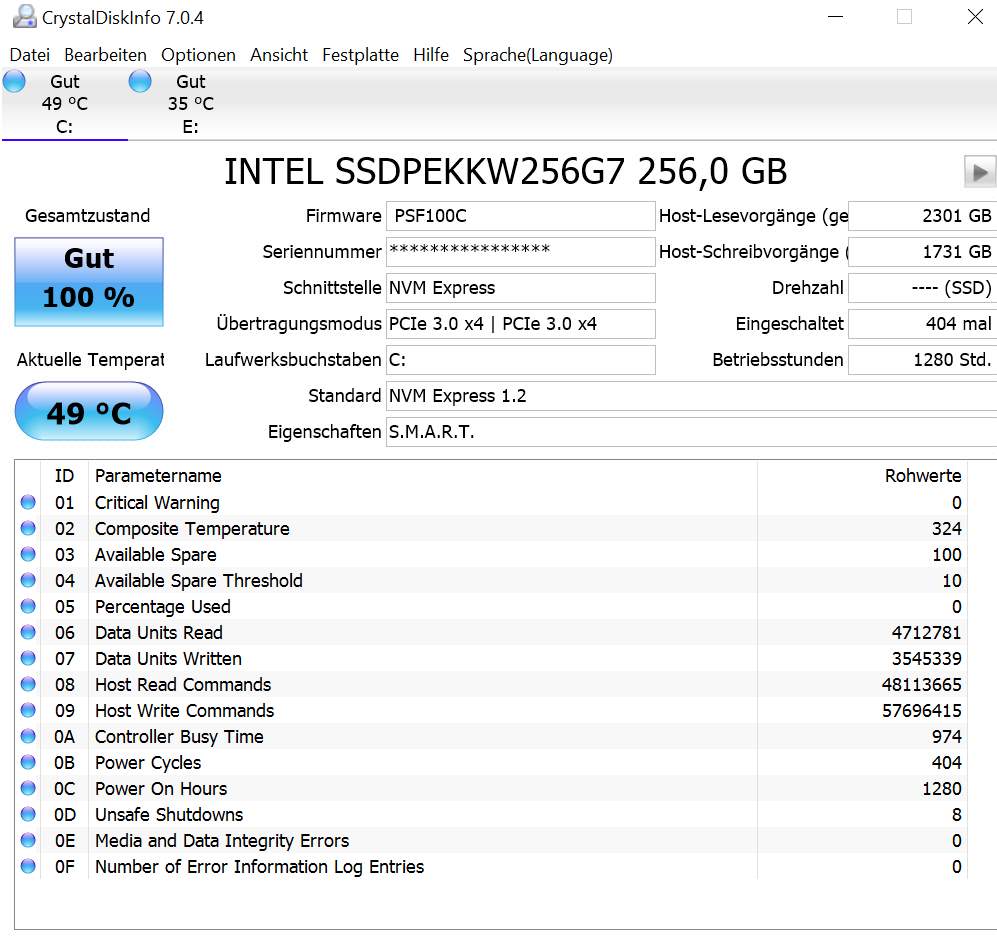Open the Datei menu
997x936 pixels.
pyautogui.click(x=30, y=55)
